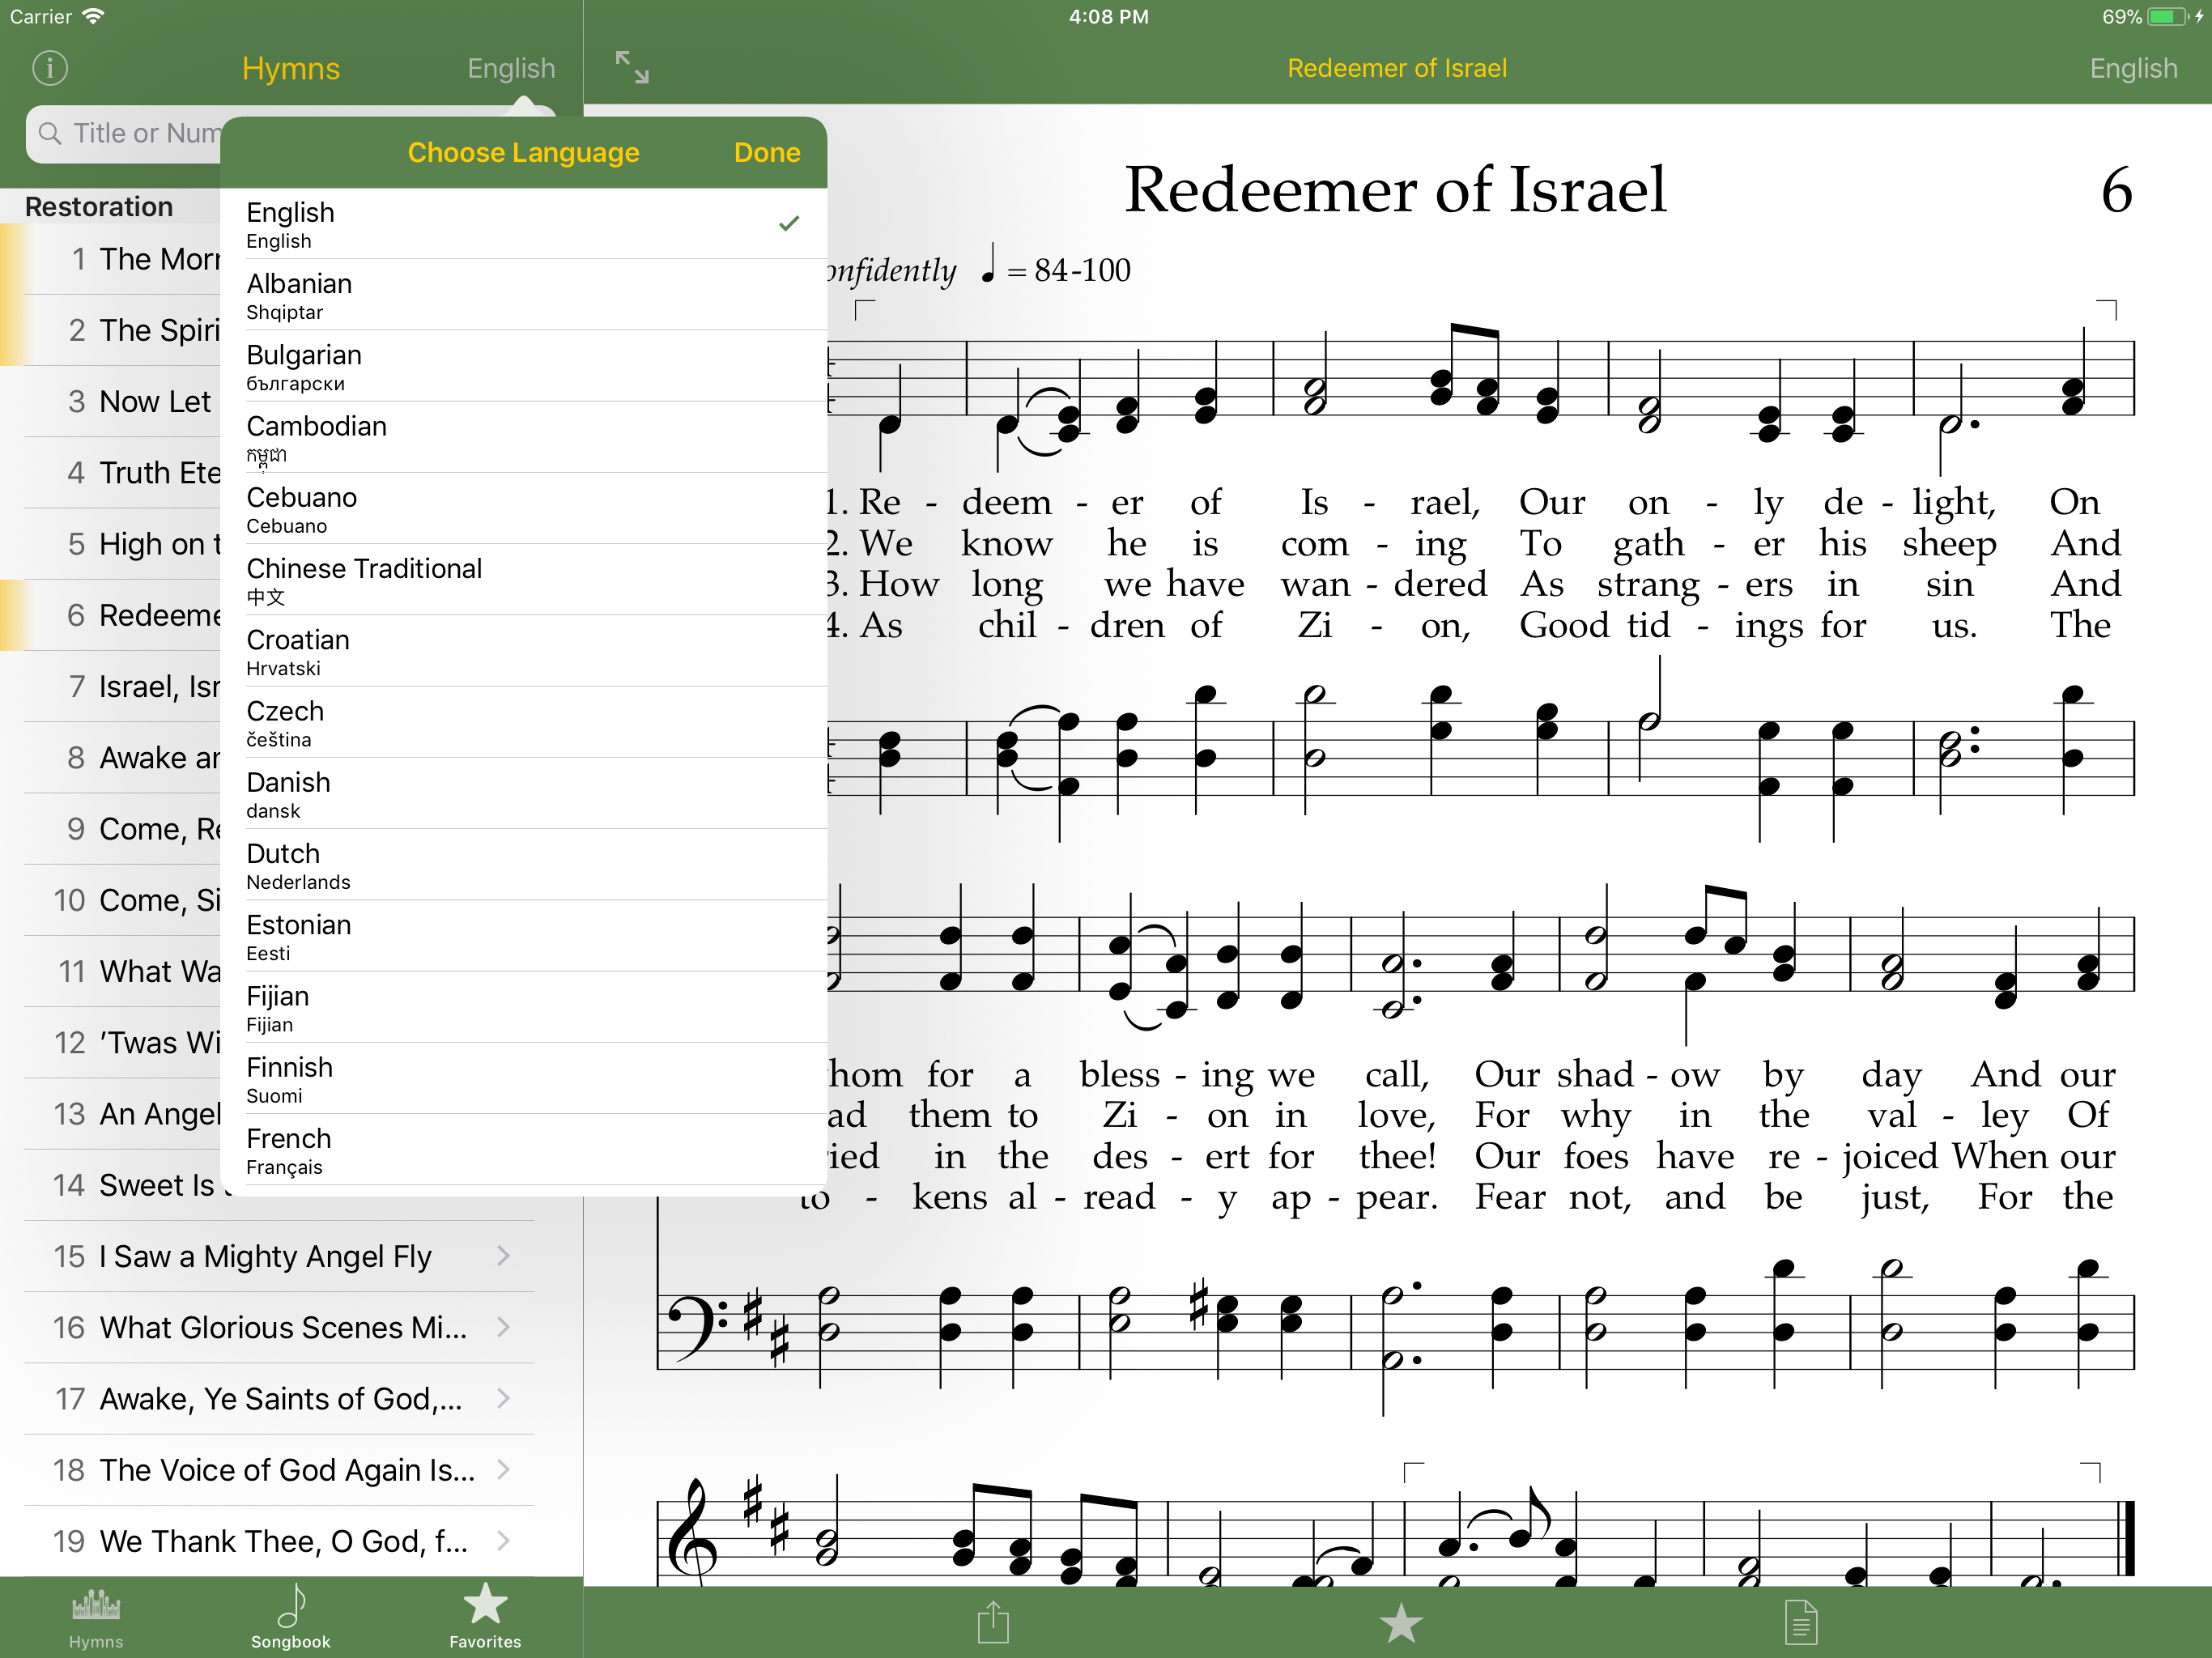Tap the search magnifier icon
Screen dimensions: 2212x1658
50,133
